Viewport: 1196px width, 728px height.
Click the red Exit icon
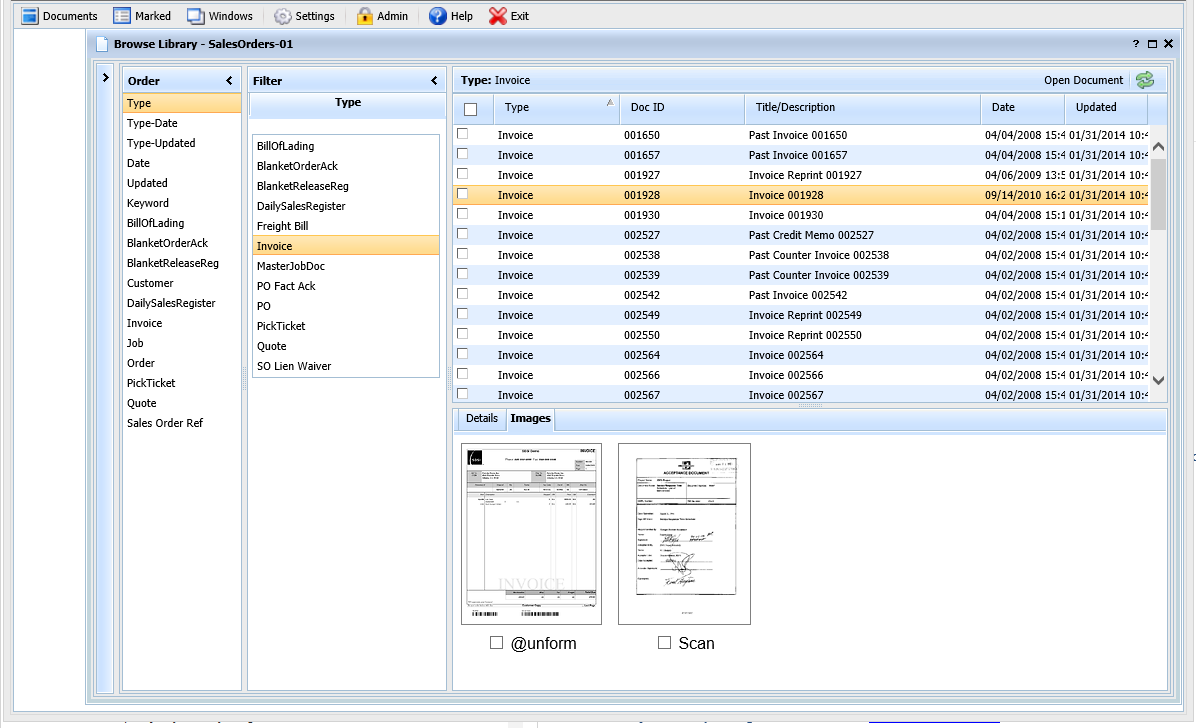(x=498, y=16)
